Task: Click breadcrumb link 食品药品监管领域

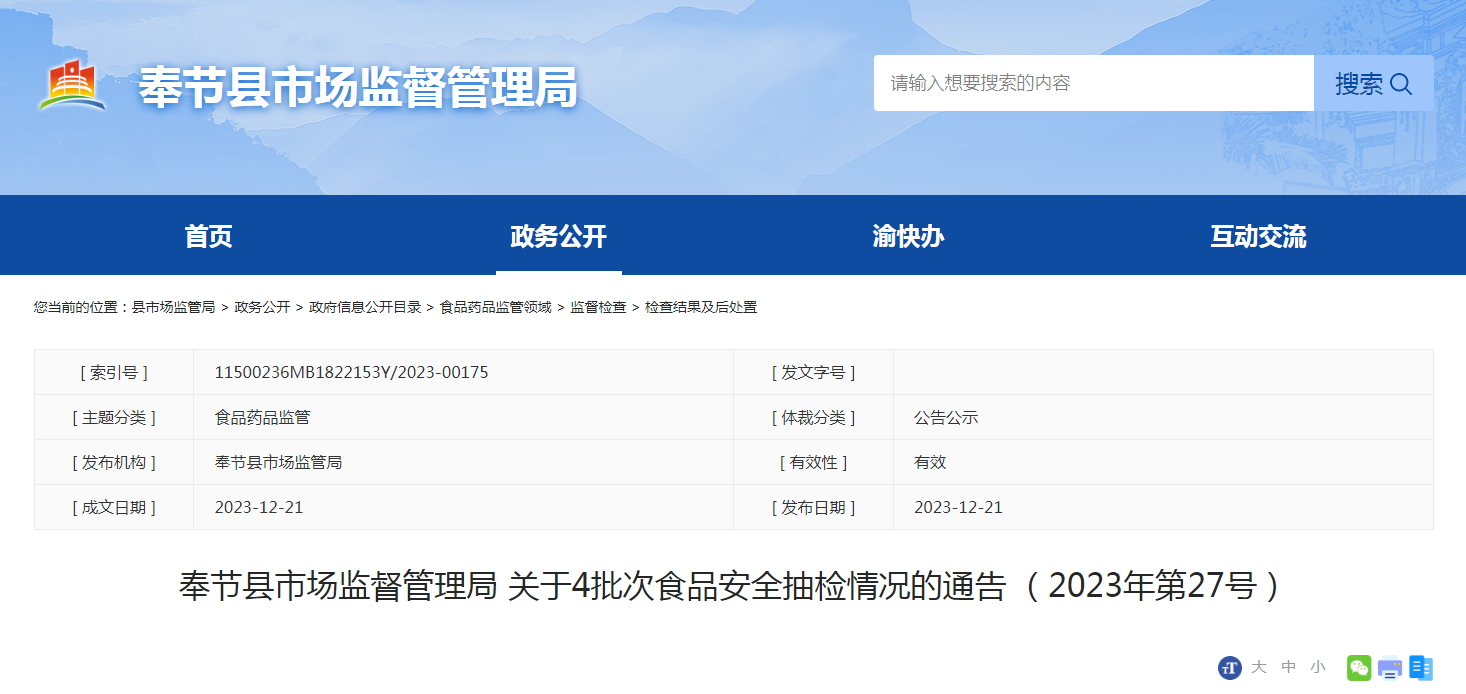Action: click(496, 308)
